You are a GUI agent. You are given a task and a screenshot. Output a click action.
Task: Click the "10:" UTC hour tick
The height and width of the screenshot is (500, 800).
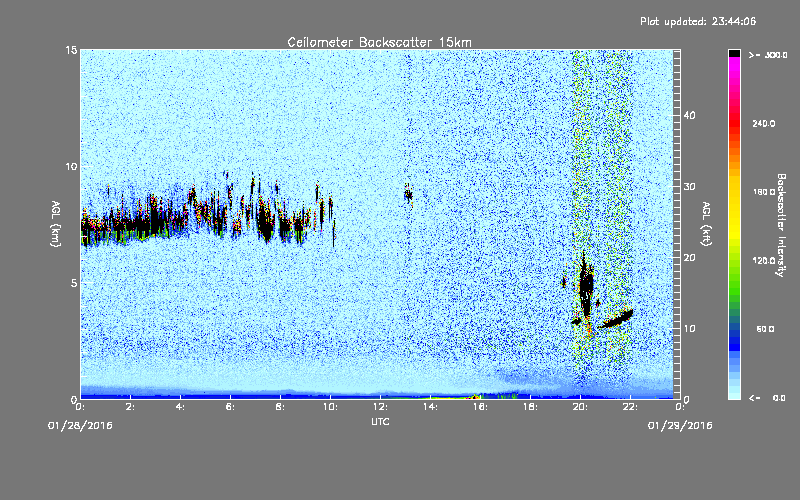tap(331, 407)
